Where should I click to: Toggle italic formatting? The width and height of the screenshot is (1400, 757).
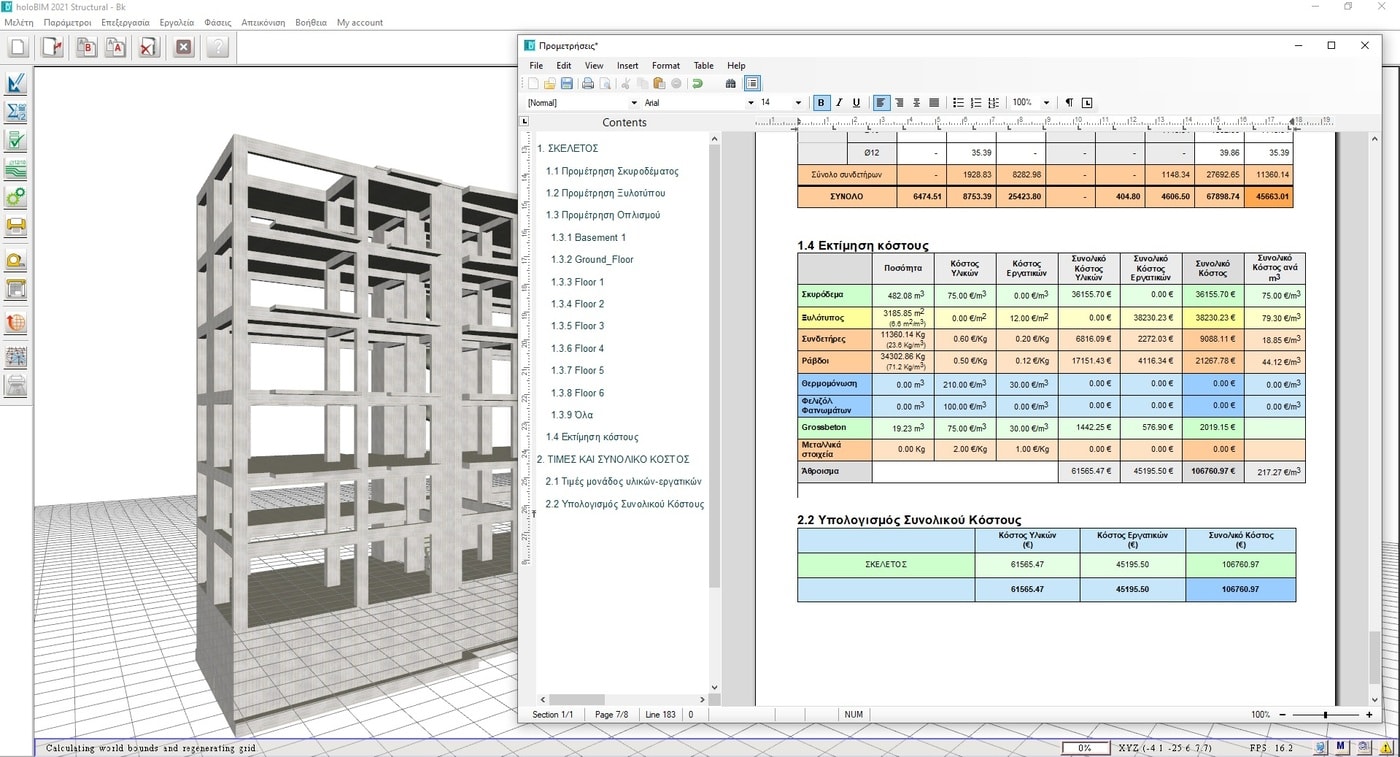click(x=839, y=102)
